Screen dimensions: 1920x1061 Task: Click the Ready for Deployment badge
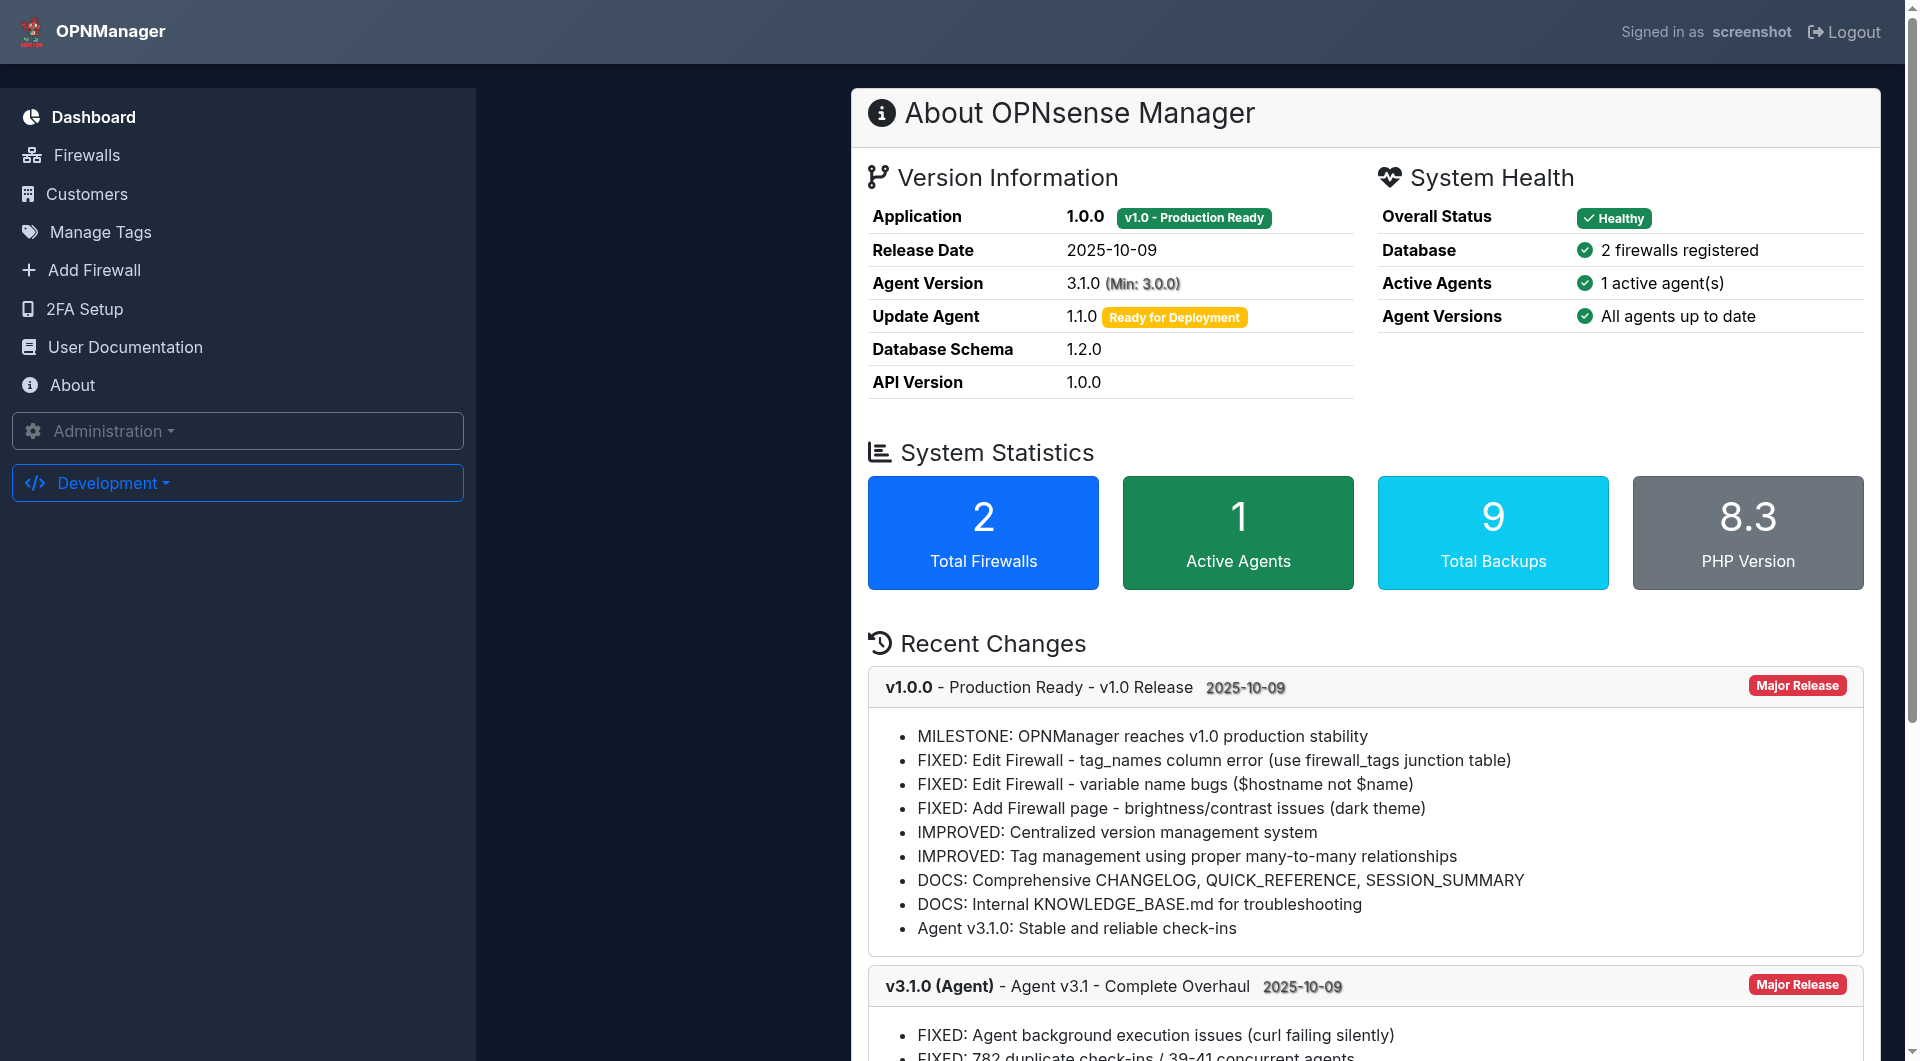pos(1174,318)
